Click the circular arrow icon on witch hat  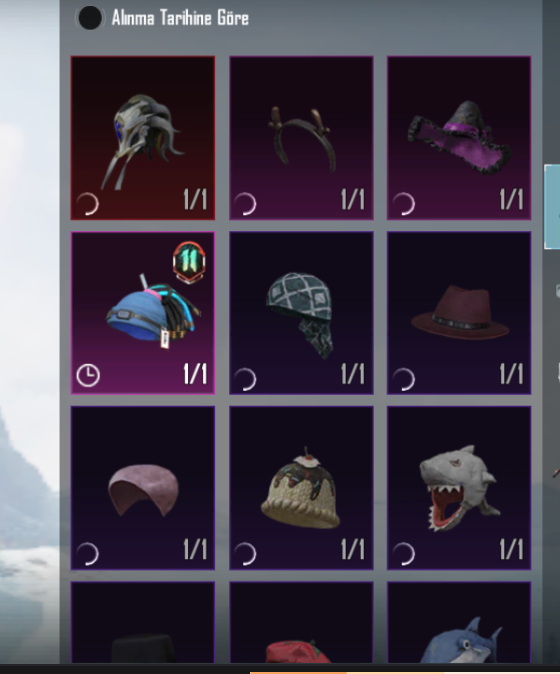pyautogui.click(x=404, y=203)
